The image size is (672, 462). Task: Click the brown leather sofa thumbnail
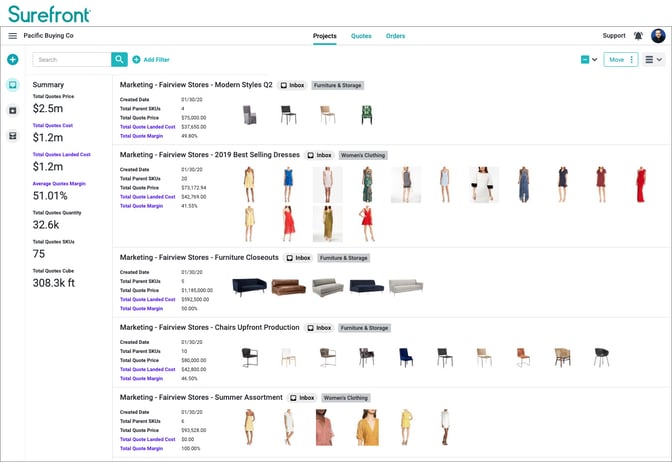pos(292,287)
